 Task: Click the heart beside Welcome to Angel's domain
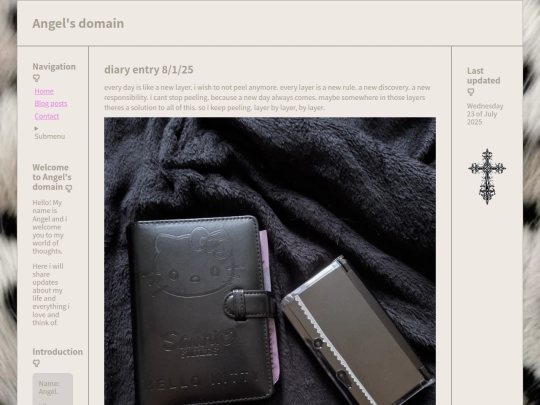pyautogui.click(x=69, y=188)
